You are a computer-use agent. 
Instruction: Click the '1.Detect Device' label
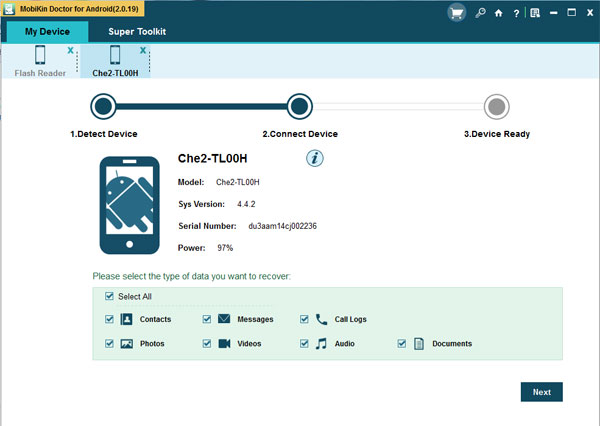pos(104,134)
